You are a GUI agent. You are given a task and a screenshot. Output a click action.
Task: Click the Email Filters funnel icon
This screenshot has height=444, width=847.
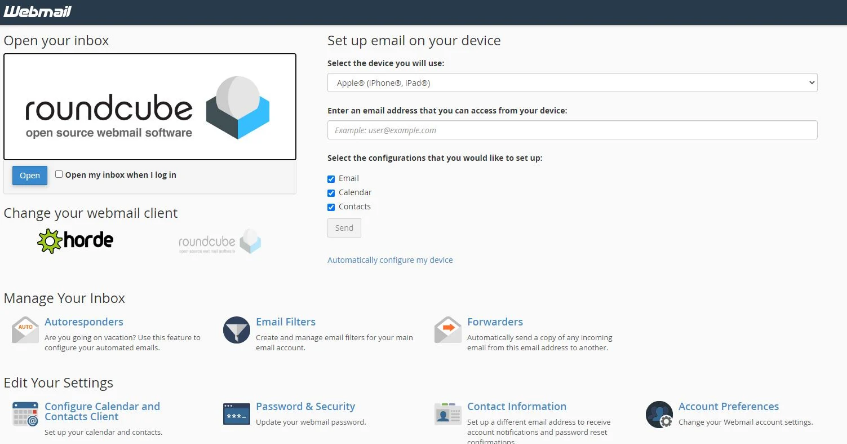pyautogui.click(x=237, y=329)
